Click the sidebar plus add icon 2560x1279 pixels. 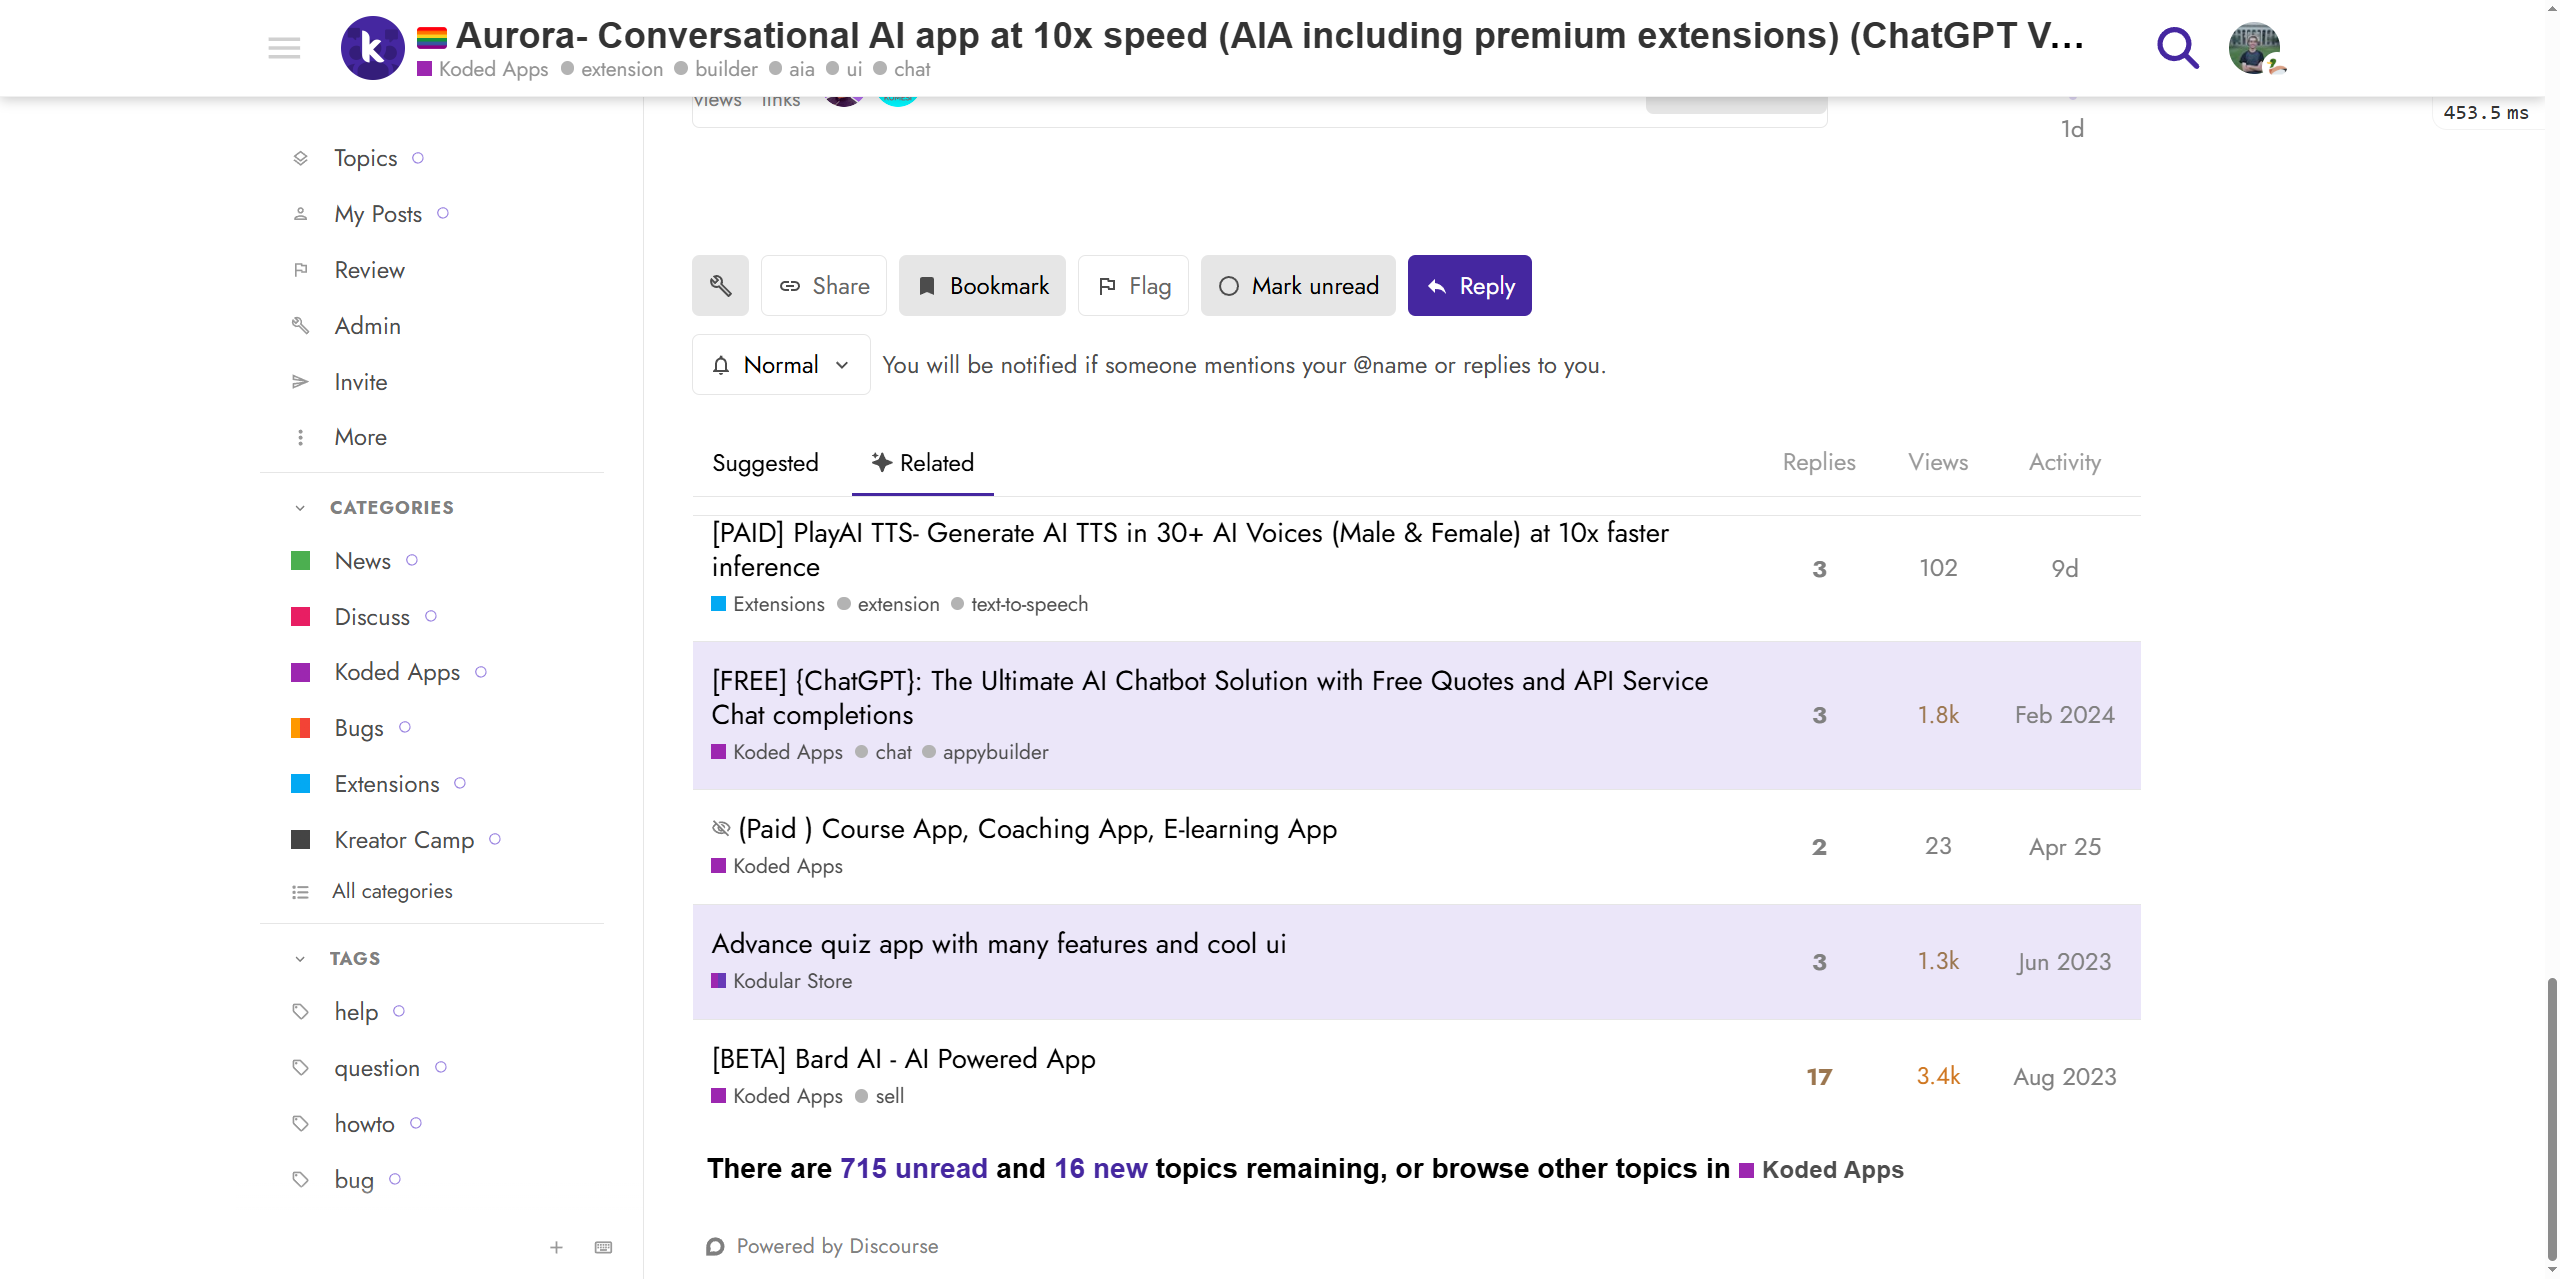(x=556, y=1247)
